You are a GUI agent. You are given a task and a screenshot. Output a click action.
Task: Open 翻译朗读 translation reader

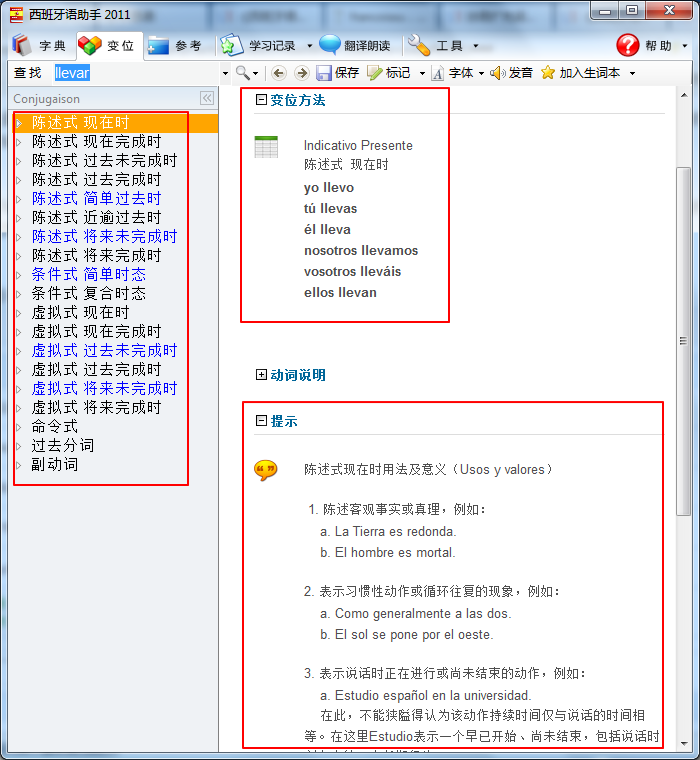(355, 46)
